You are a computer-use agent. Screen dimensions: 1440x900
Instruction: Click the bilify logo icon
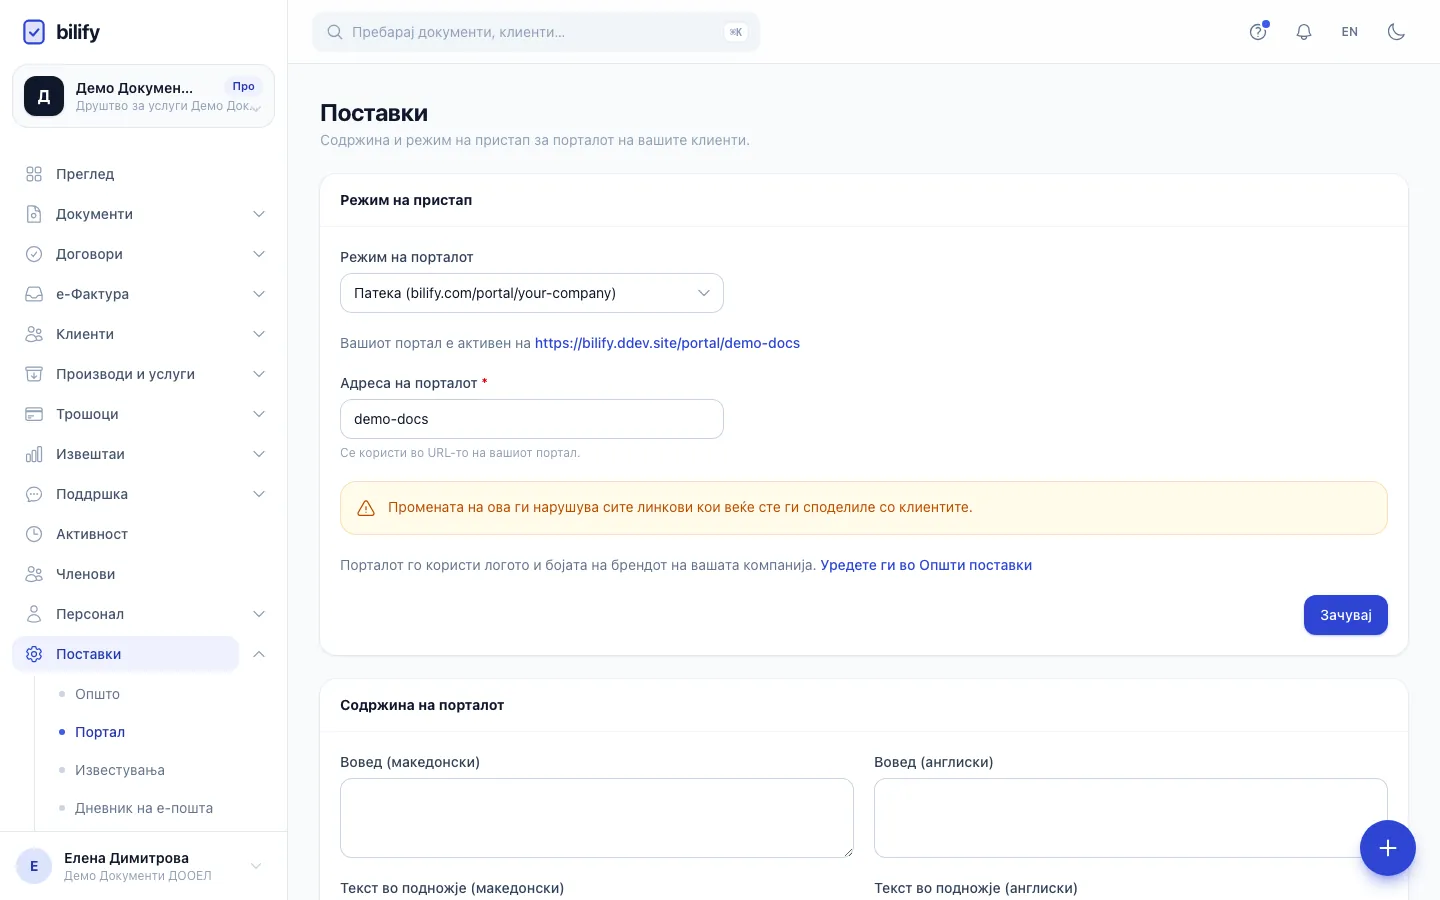point(34,32)
